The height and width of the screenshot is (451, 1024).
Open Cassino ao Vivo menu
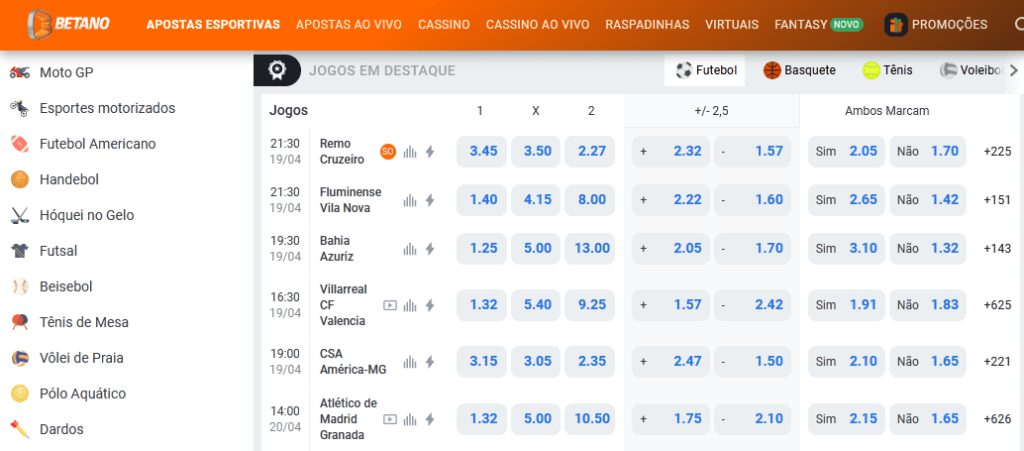pos(538,25)
